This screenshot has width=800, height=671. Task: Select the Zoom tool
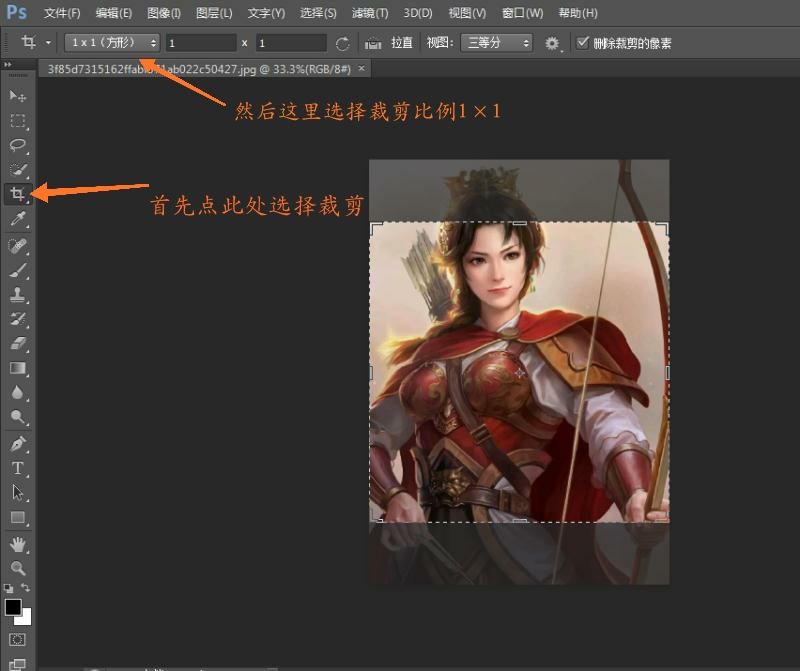(x=17, y=568)
